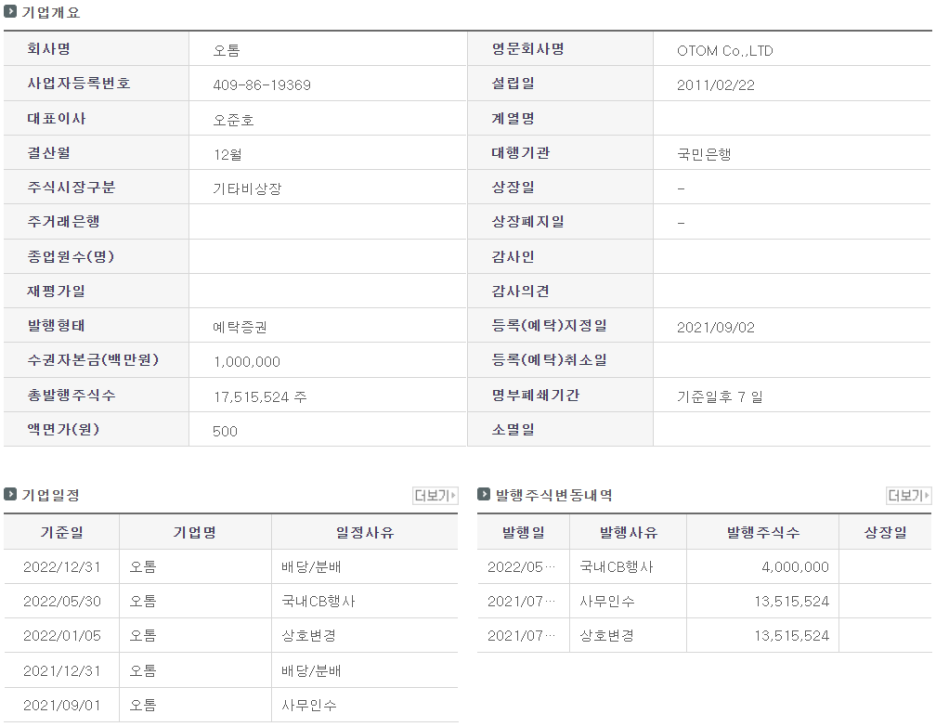This screenshot has height=727, width=936.
Task: Select the 상장일 column header in share table
Action: 885,532
